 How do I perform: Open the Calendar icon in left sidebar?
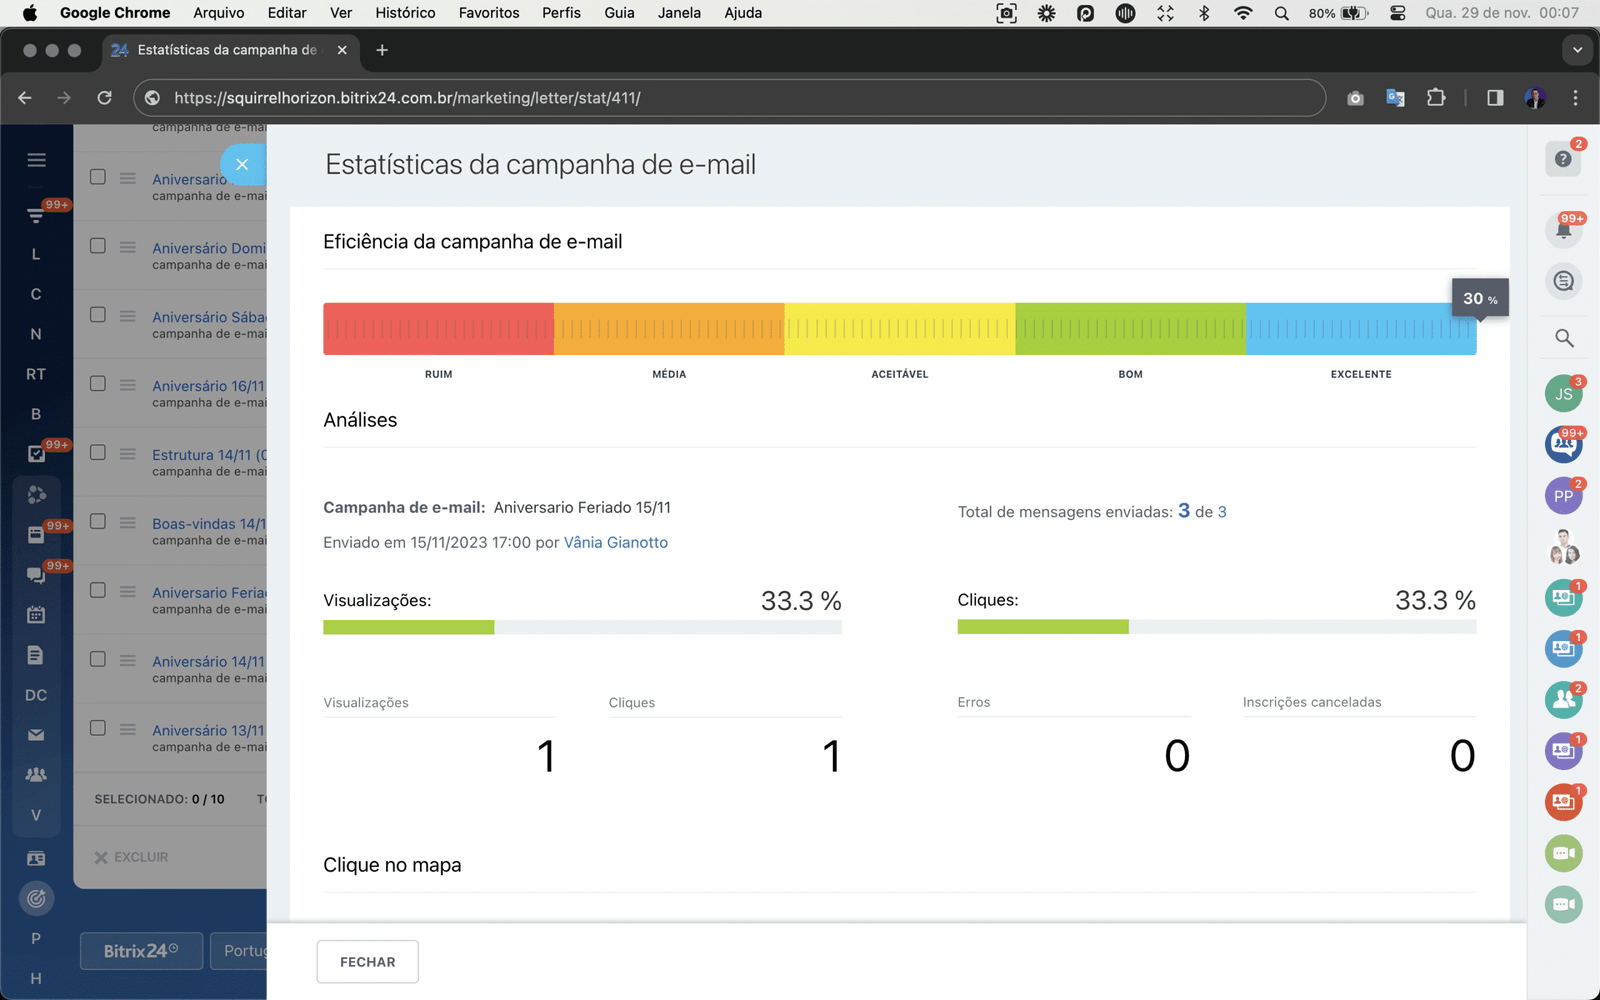[36, 614]
